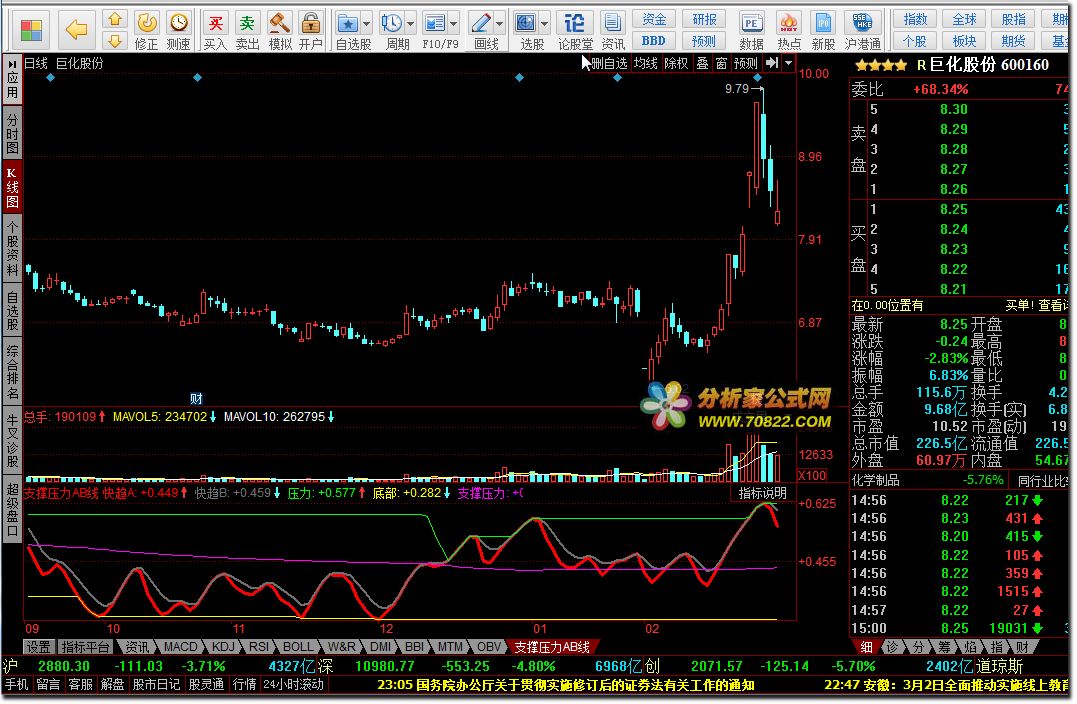
Task: Open the 论股堂 forum icon
Action: [574, 23]
